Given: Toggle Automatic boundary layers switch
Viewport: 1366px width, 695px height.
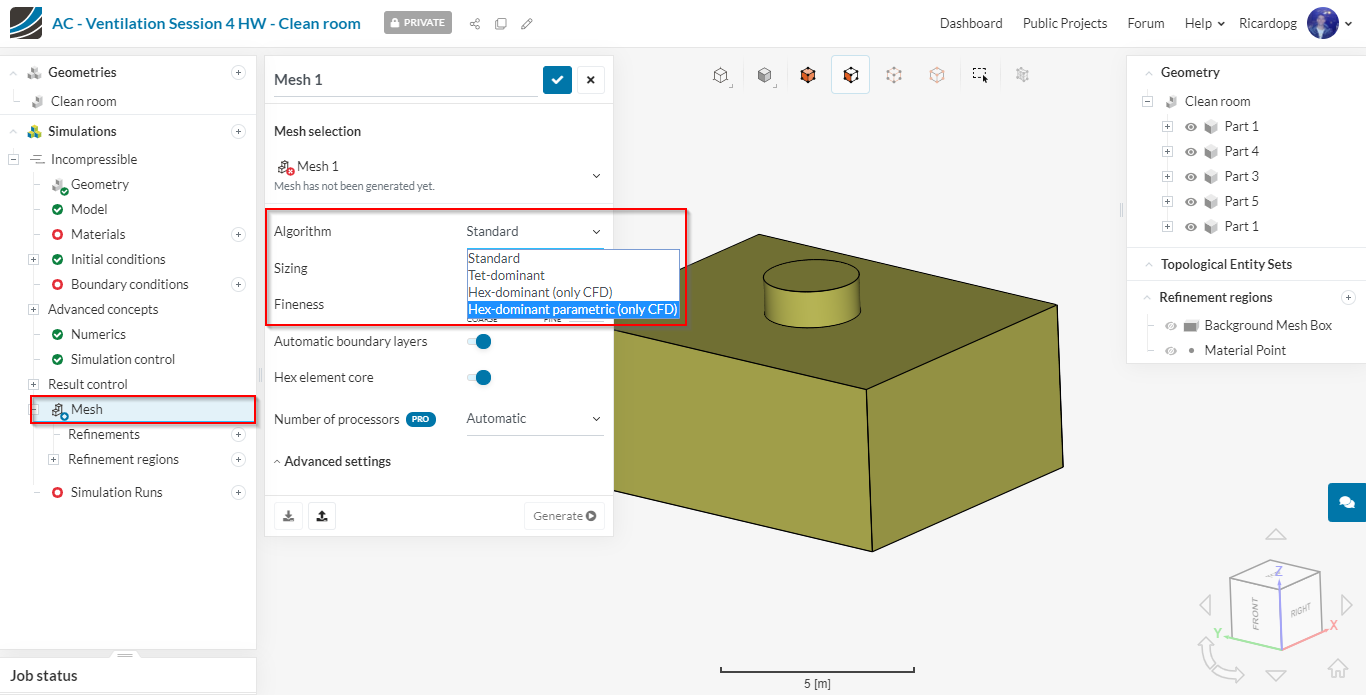Looking at the screenshot, I should click(x=480, y=341).
